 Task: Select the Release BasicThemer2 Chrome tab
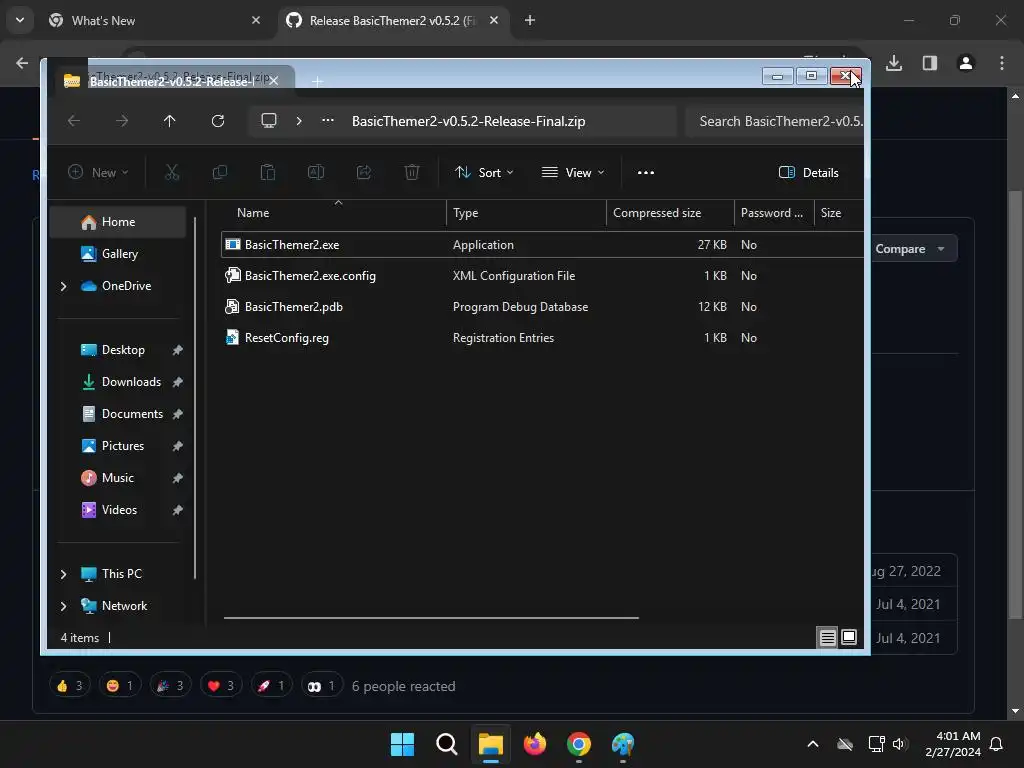(392, 20)
